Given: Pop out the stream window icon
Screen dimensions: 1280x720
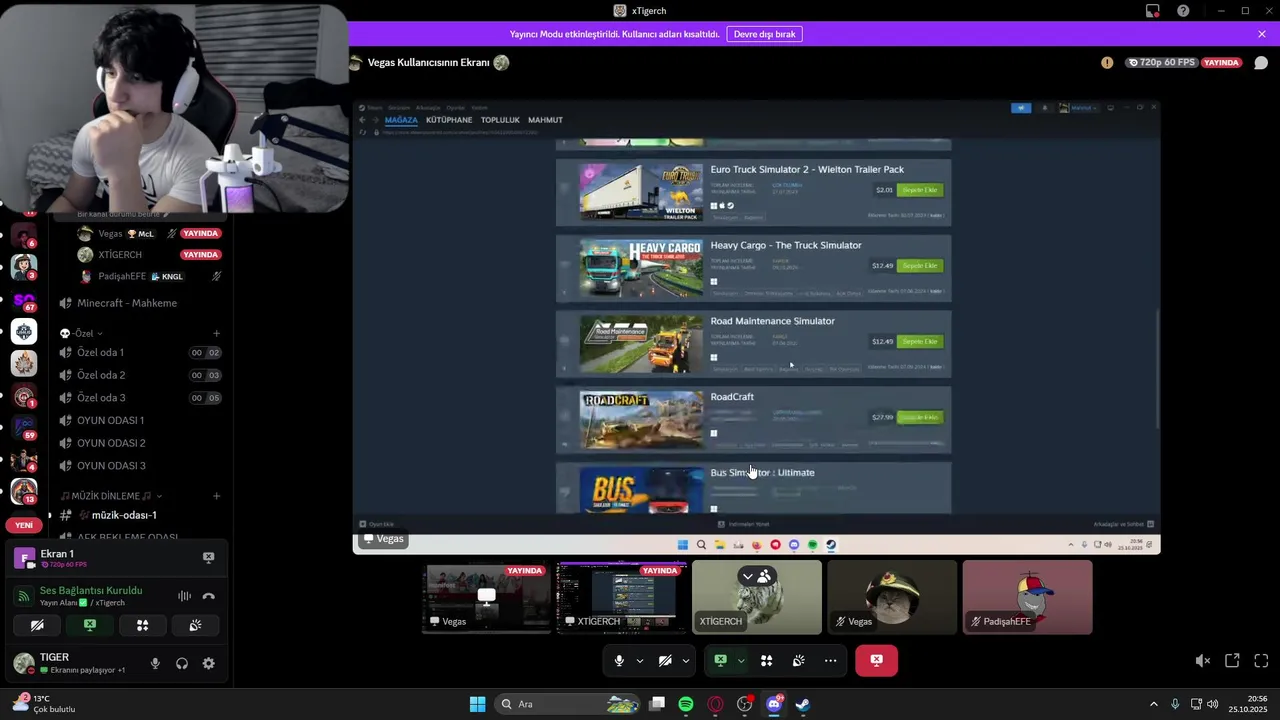Looking at the screenshot, I should [1232, 661].
